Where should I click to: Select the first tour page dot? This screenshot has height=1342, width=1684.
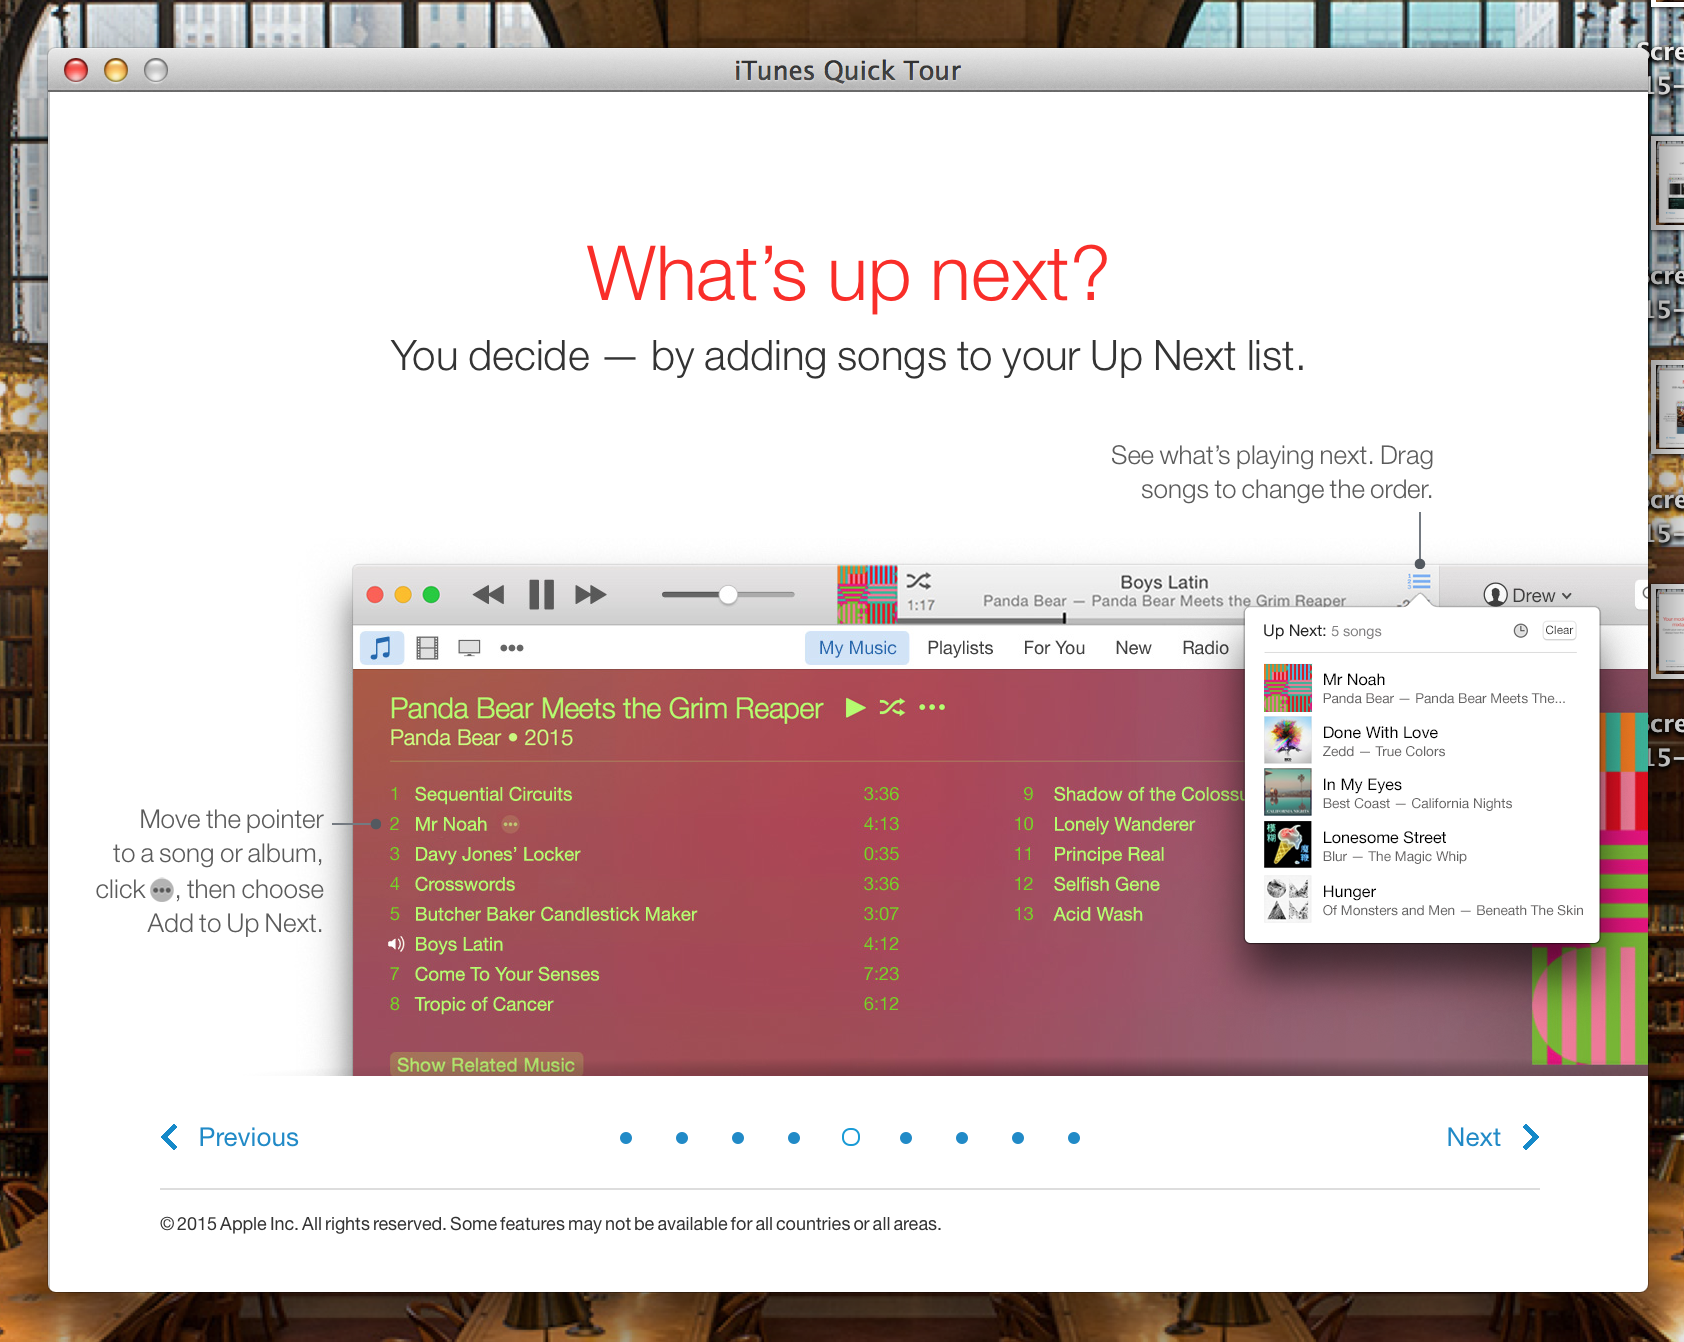[x=626, y=1138]
